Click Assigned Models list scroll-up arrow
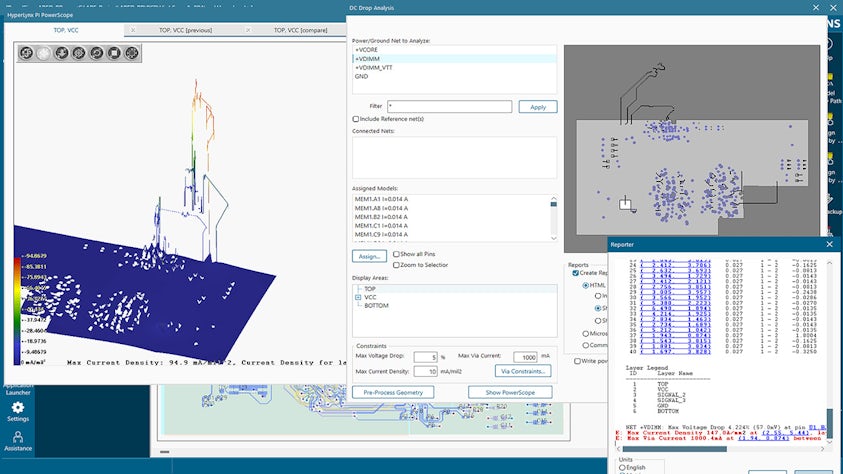This screenshot has width=843, height=474. click(553, 199)
